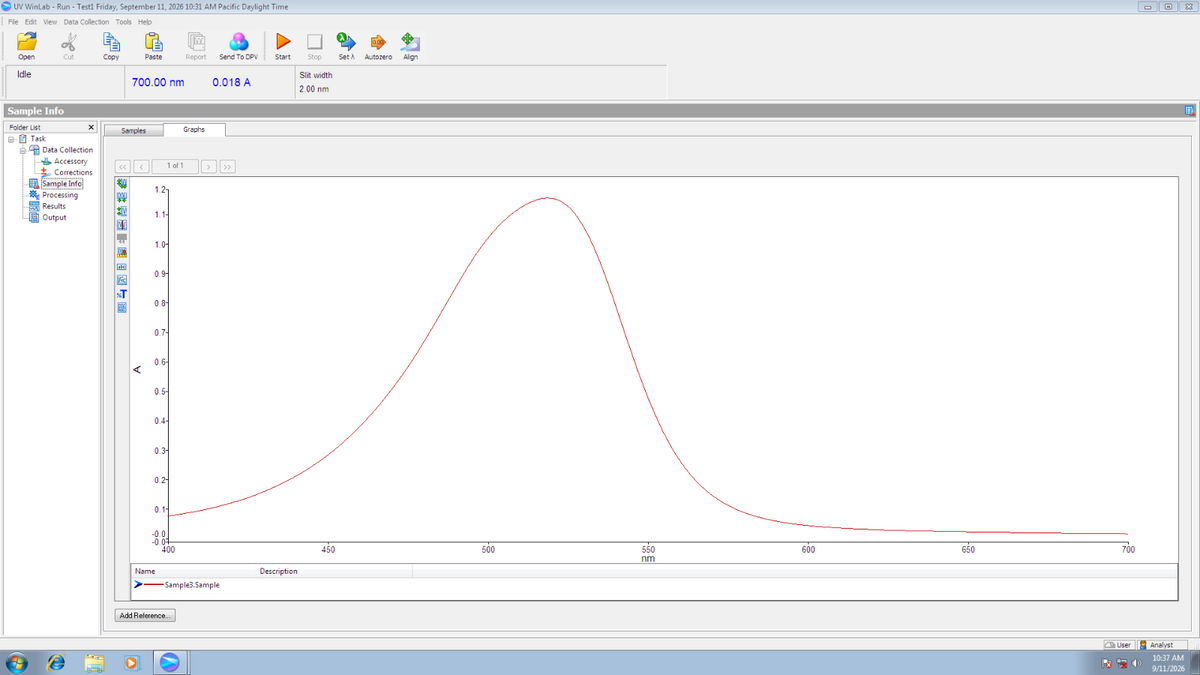
Task: Open the Corrections tree item
Action: [73, 172]
